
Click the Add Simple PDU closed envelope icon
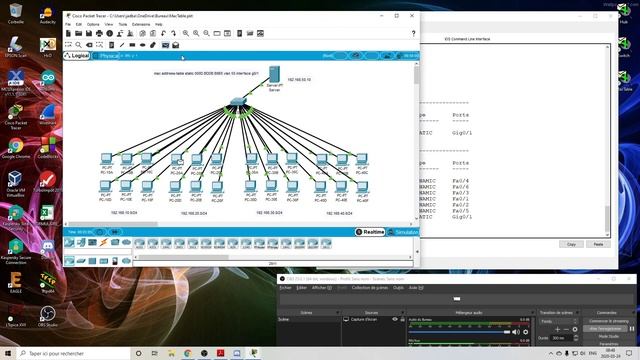[165, 45]
